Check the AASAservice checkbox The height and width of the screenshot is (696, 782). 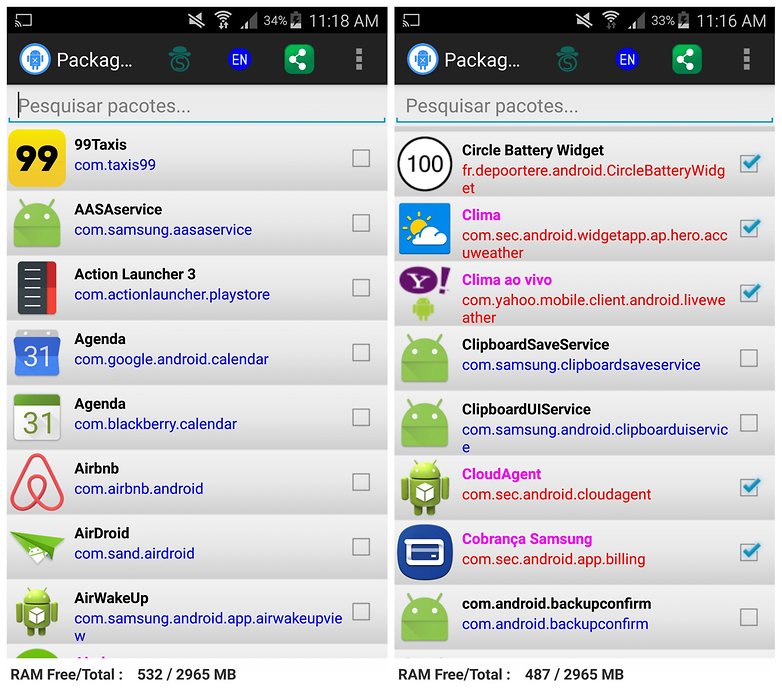pyautogui.click(x=361, y=223)
